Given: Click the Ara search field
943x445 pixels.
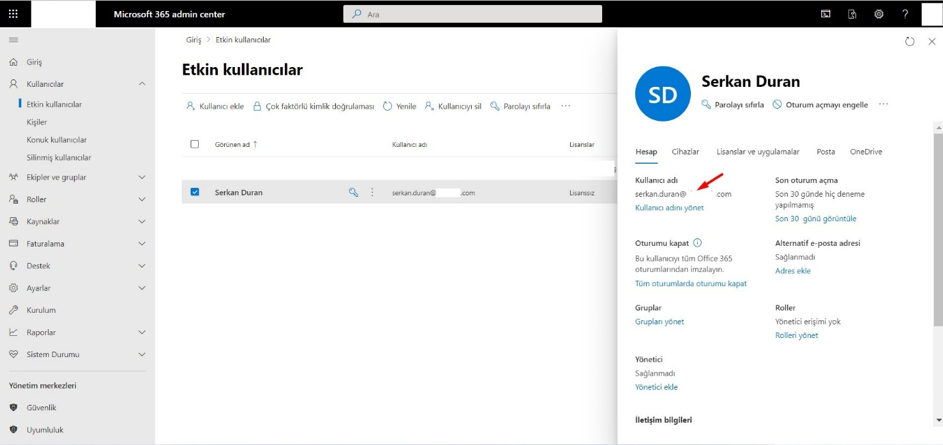Looking at the screenshot, I should click(x=472, y=14).
